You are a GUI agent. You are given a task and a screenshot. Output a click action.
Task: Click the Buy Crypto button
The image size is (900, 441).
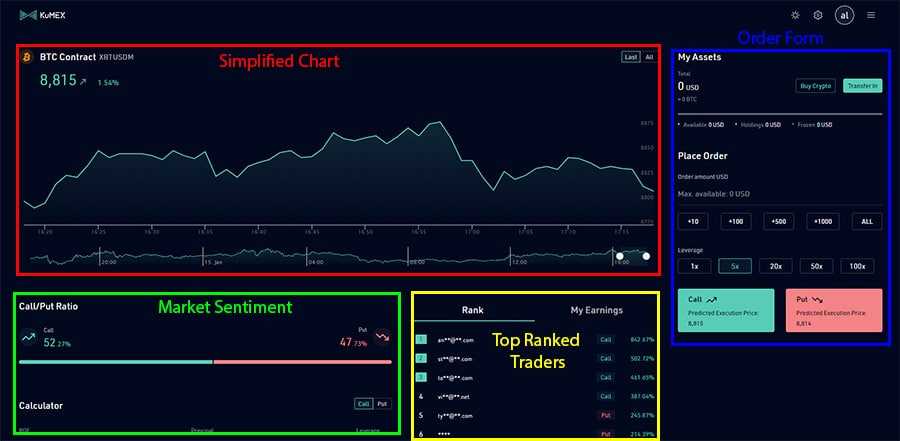coord(816,86)
